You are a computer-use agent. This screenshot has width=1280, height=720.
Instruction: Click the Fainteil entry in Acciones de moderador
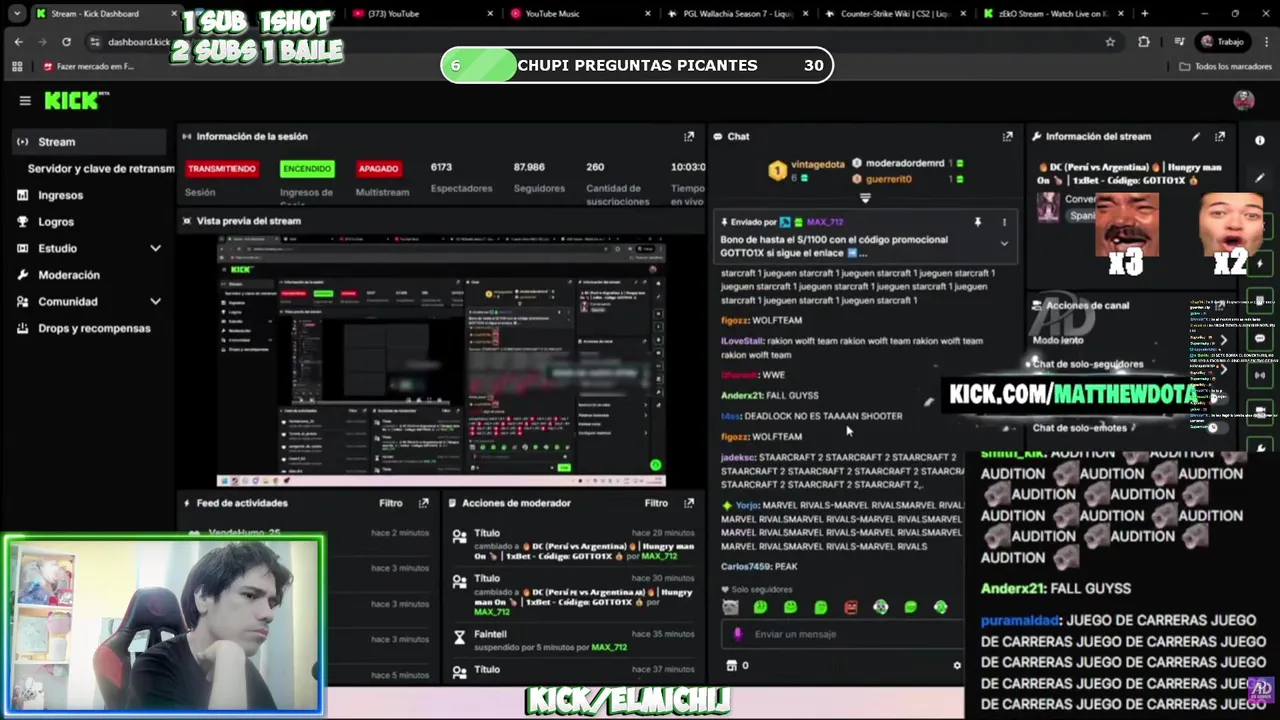tap(574, 640)
